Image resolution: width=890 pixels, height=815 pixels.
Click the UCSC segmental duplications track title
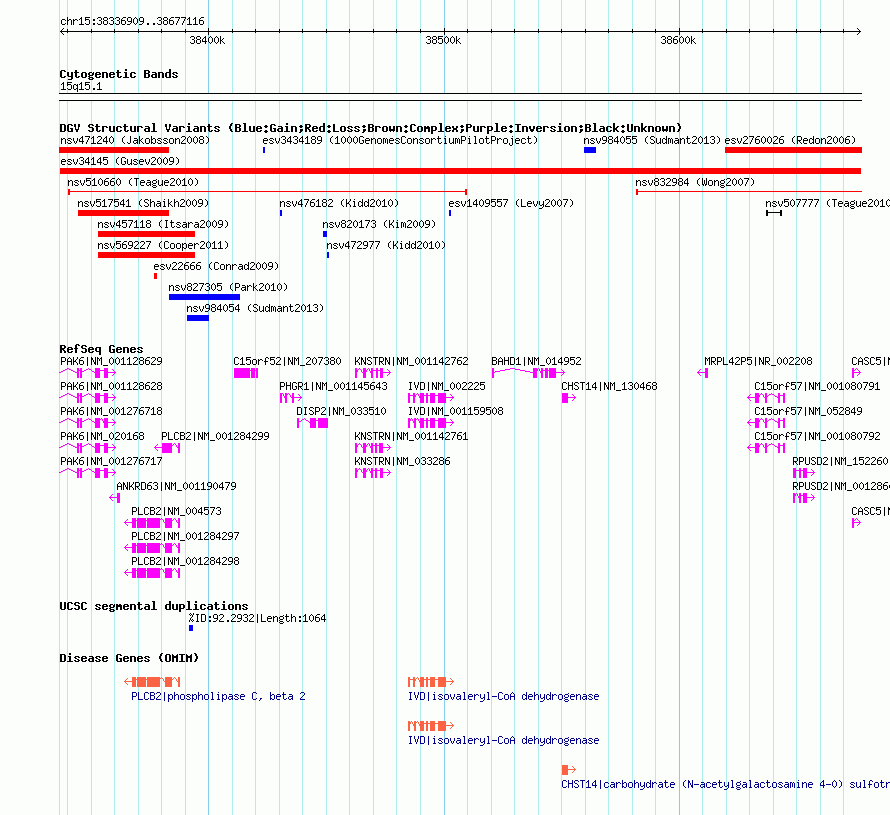pyautogui.click(x=154, y=606)
